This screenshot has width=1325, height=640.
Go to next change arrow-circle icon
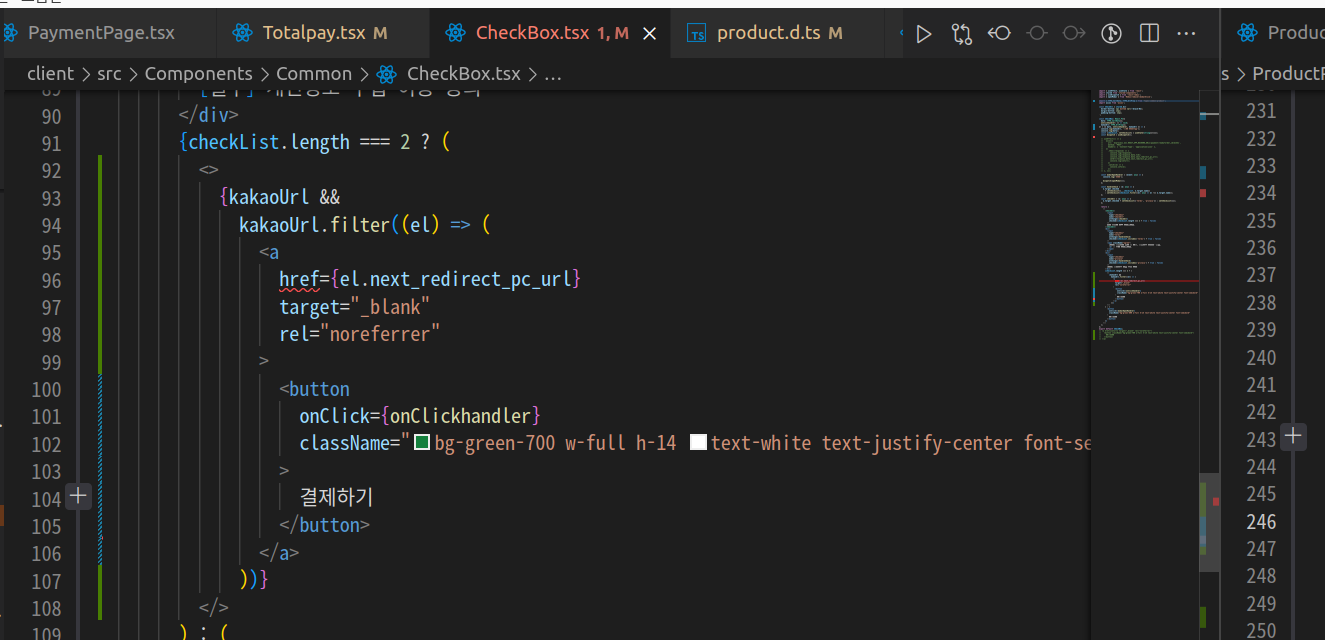coord(1074,34)
